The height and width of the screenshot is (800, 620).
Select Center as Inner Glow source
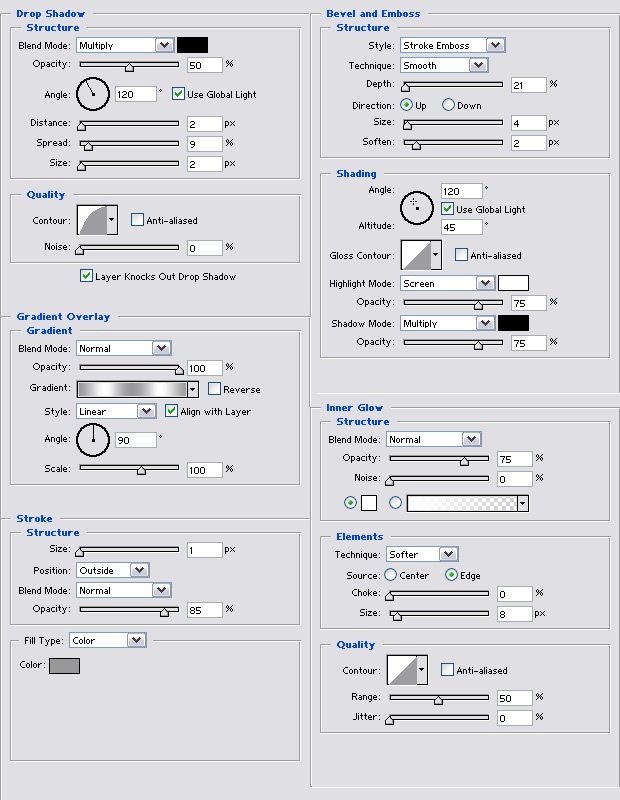click(390, 575)
